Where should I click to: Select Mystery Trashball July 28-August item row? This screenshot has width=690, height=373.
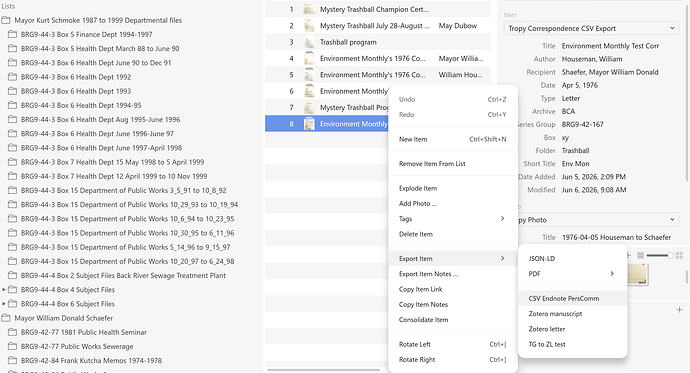(378, 26)
